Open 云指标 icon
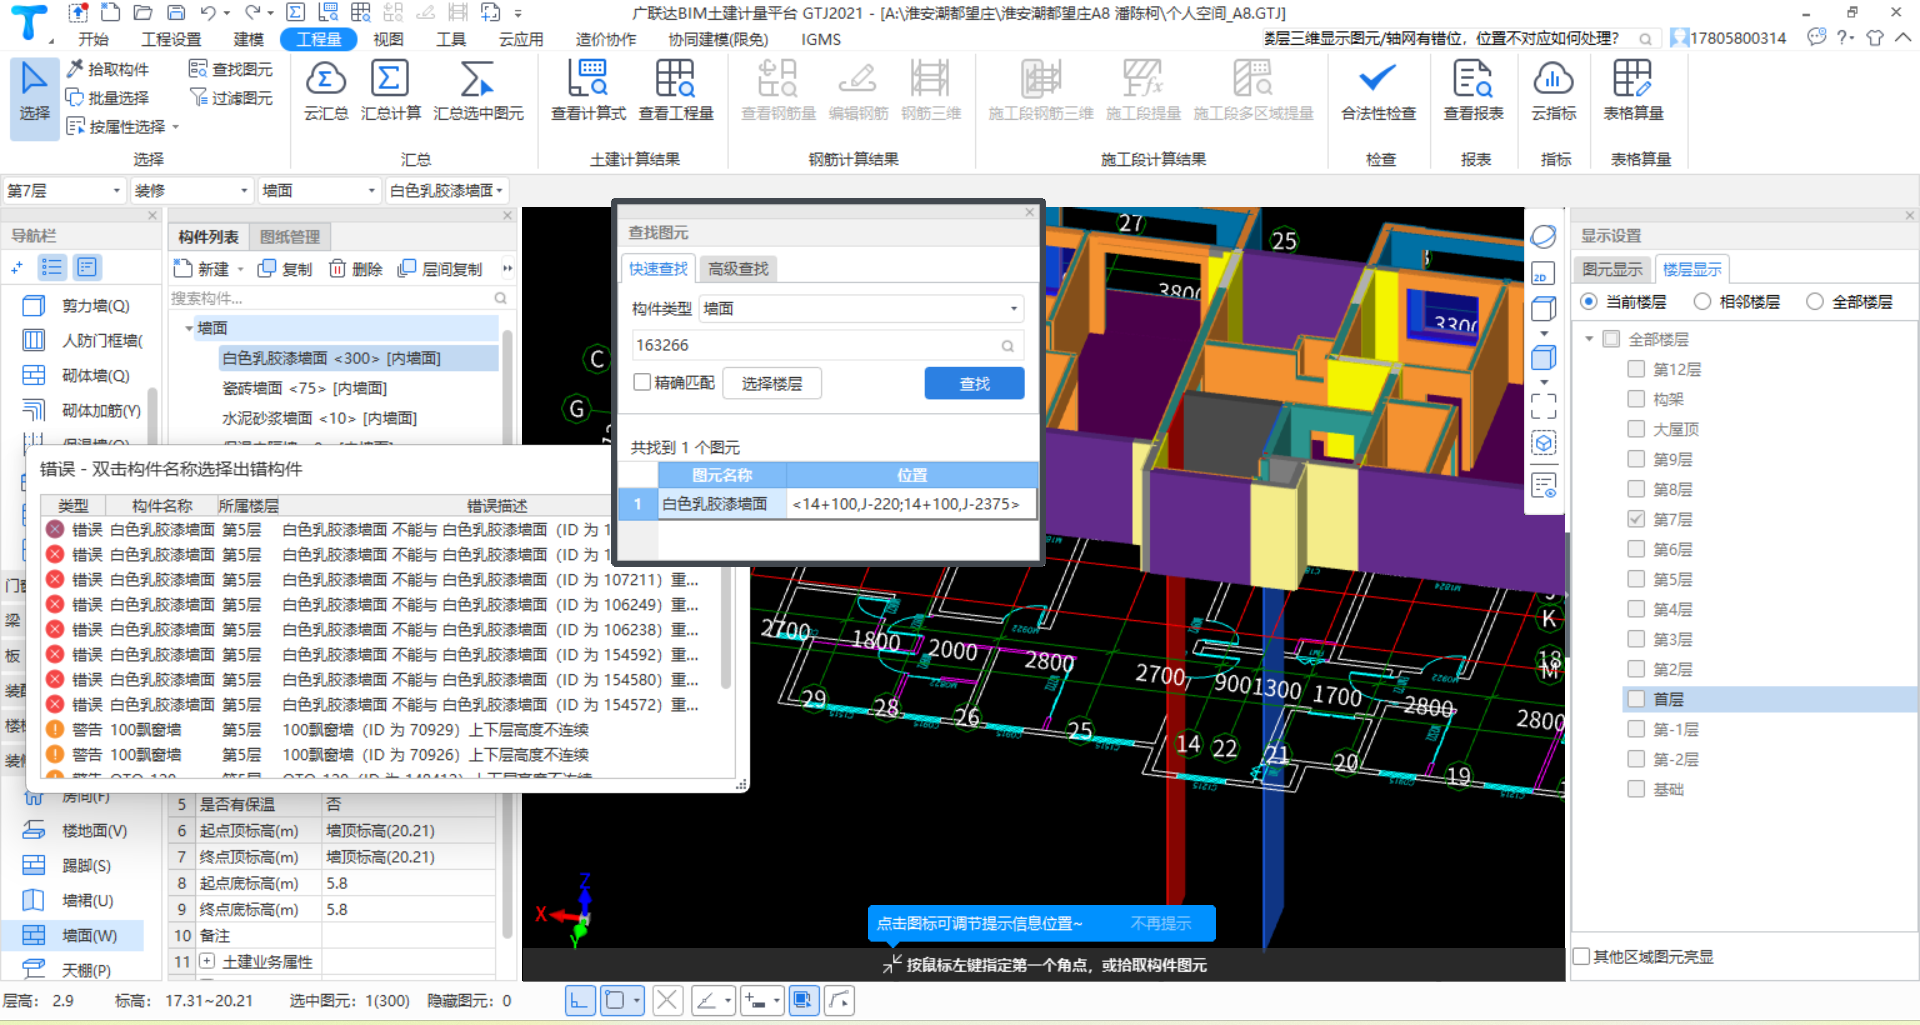Image resolution: width=1920 pixels, height=1025 pixels. click(1553, 90)
